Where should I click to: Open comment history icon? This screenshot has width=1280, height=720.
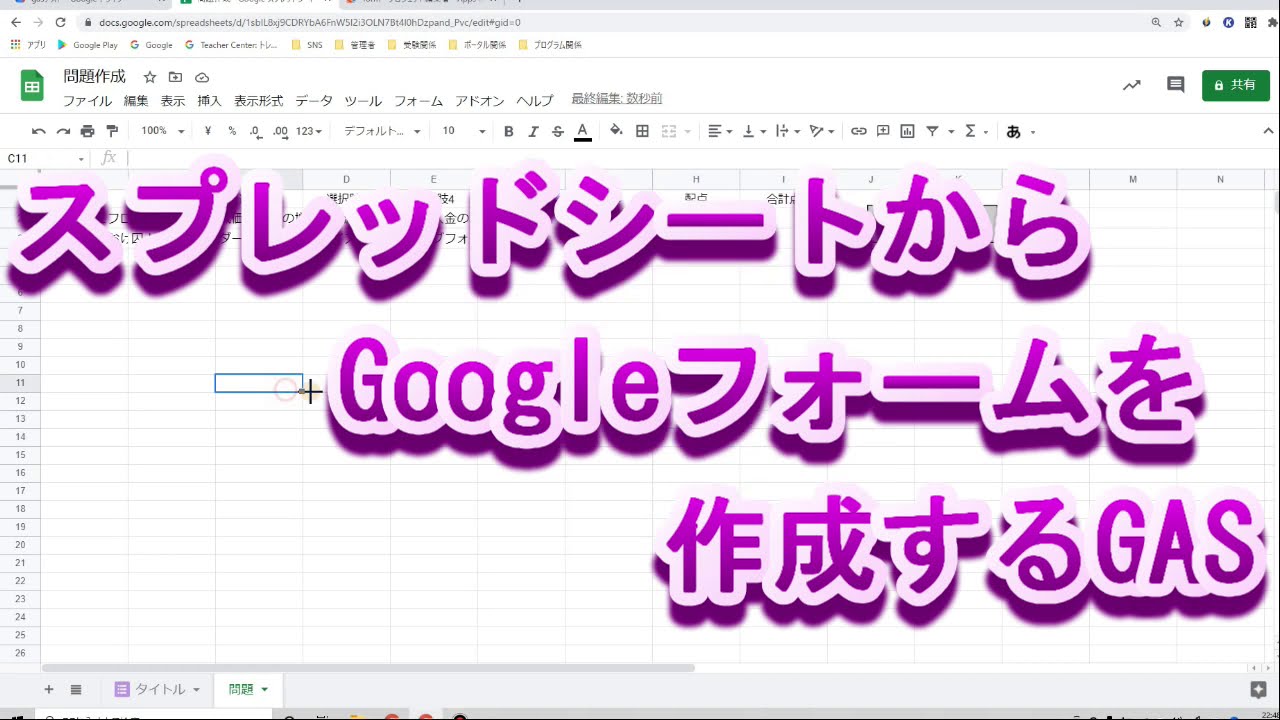click(x=1176, y=85)
